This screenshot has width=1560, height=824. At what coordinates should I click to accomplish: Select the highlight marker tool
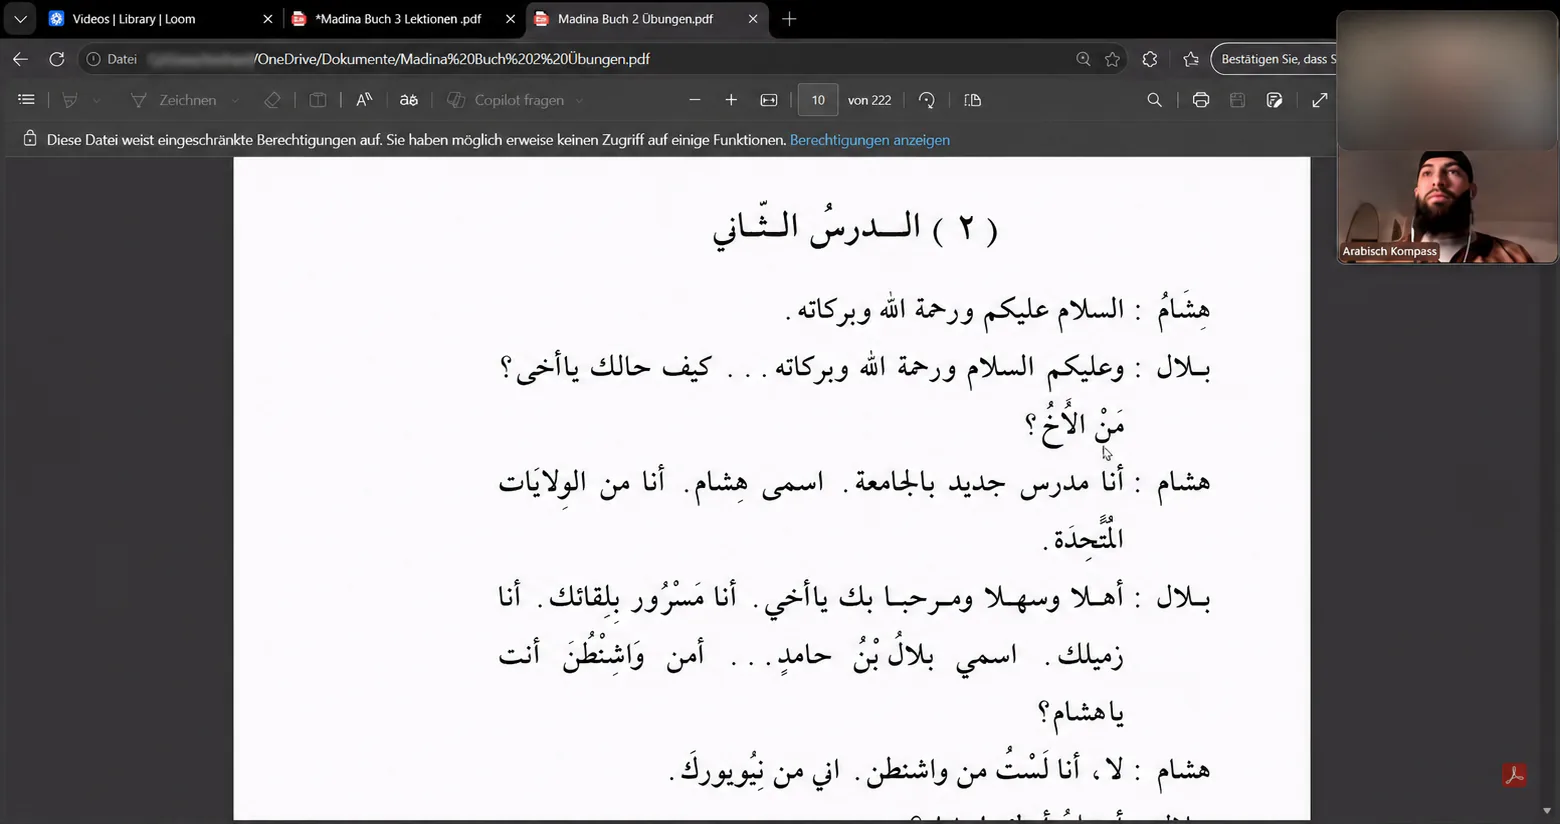pos(70,100)
